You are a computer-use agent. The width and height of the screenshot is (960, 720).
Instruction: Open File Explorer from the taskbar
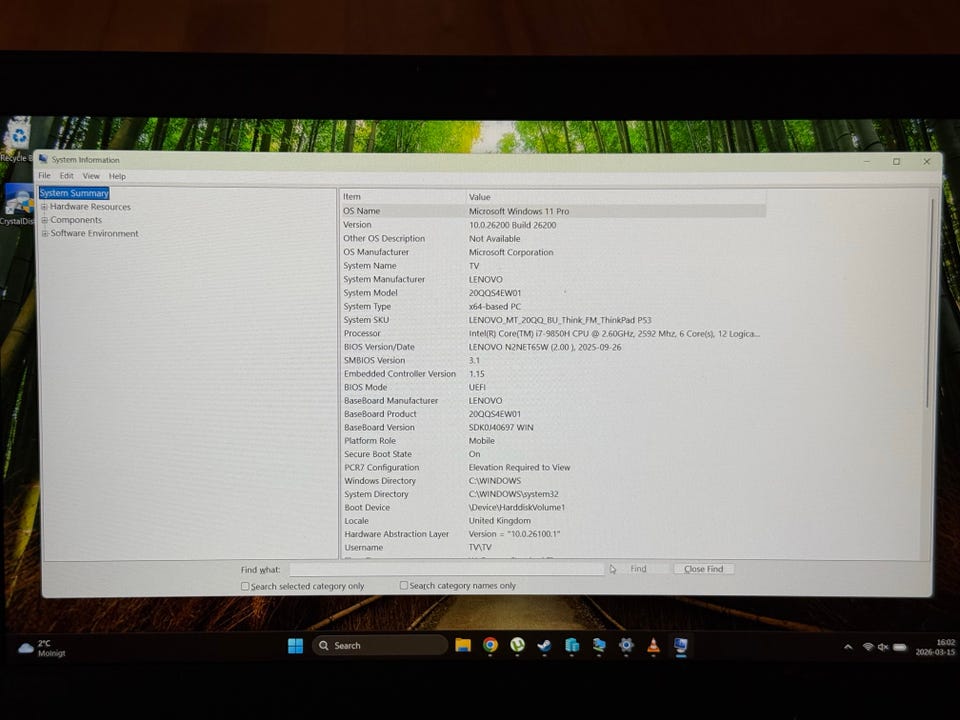(463, 645)
